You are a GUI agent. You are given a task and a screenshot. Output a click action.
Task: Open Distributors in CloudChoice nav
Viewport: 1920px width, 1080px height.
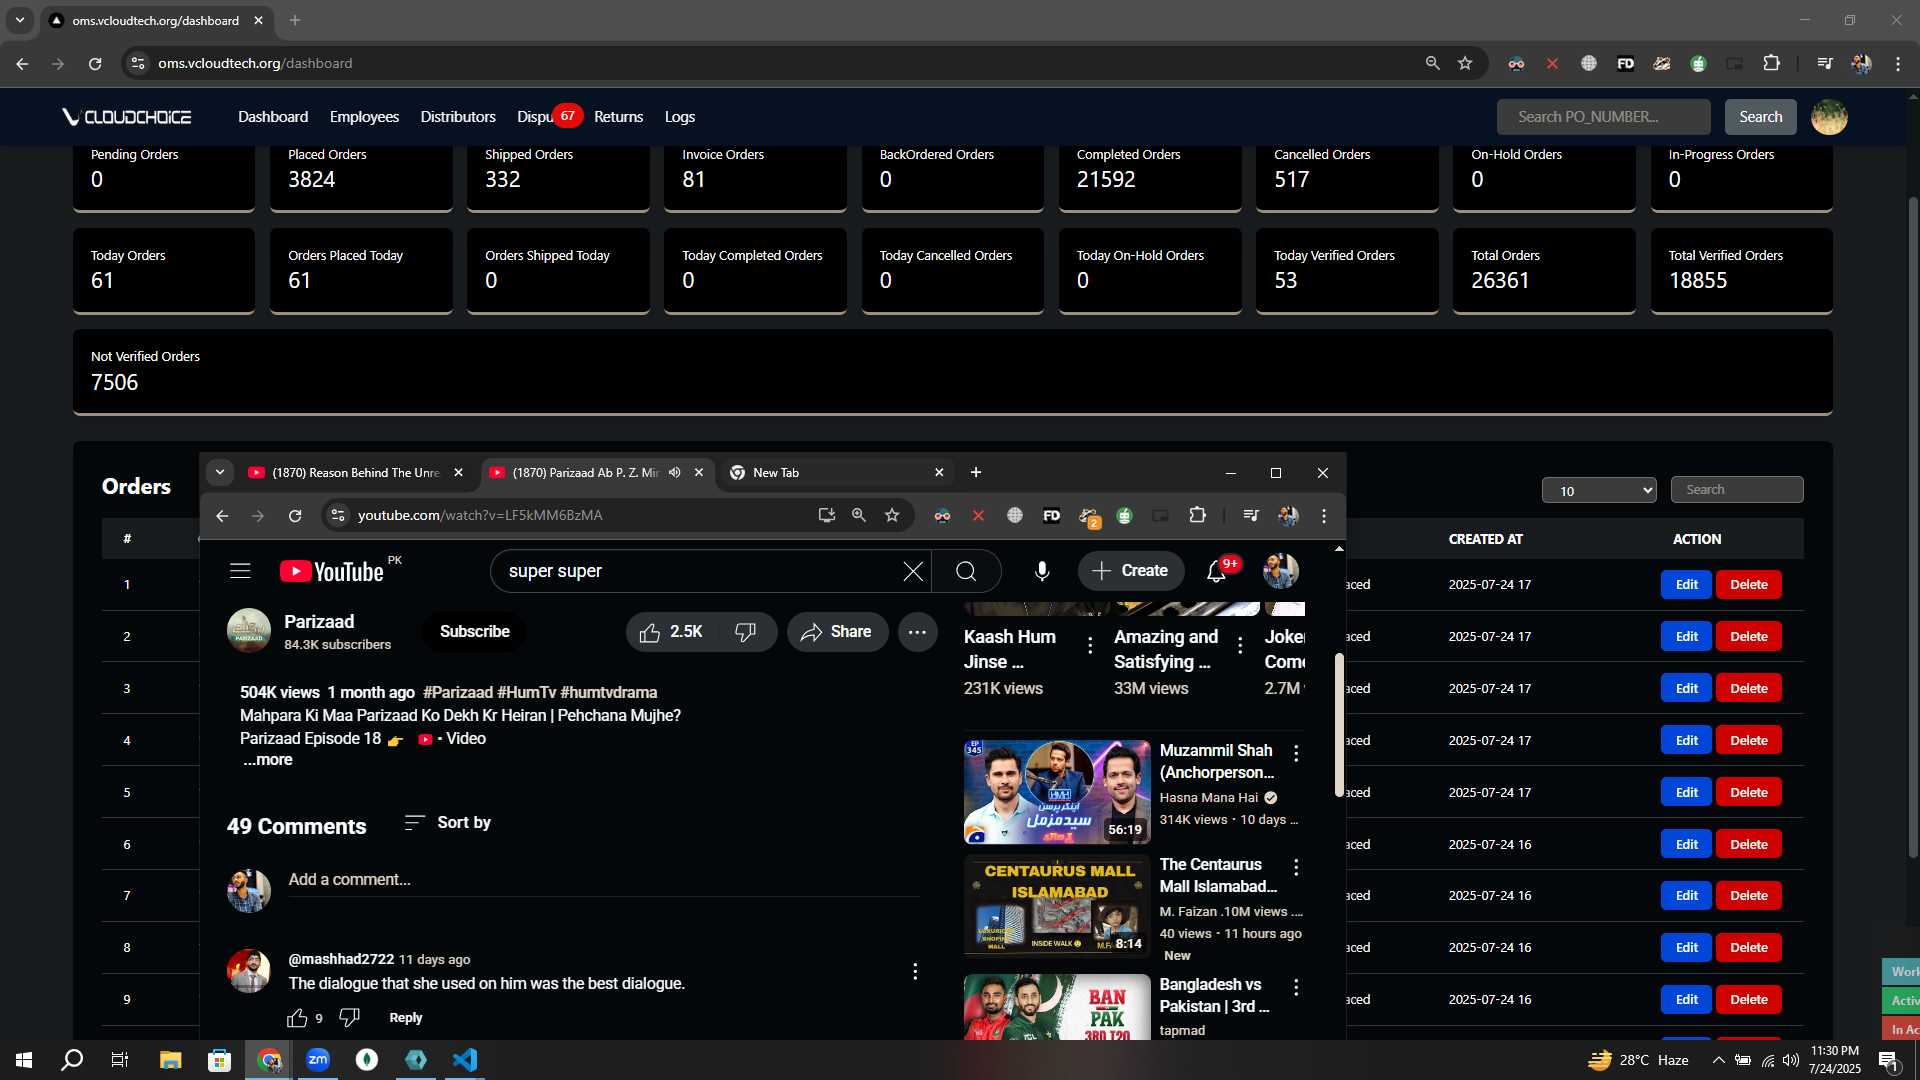[x=458, y=117]
